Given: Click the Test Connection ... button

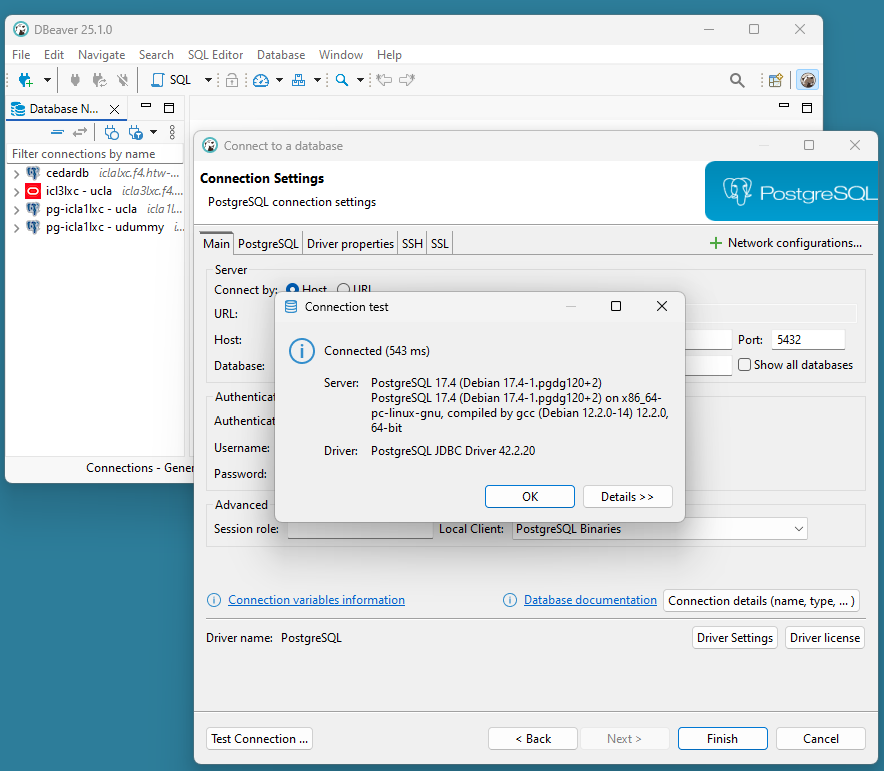Looking at the screenshot, I should click(259, 738).
